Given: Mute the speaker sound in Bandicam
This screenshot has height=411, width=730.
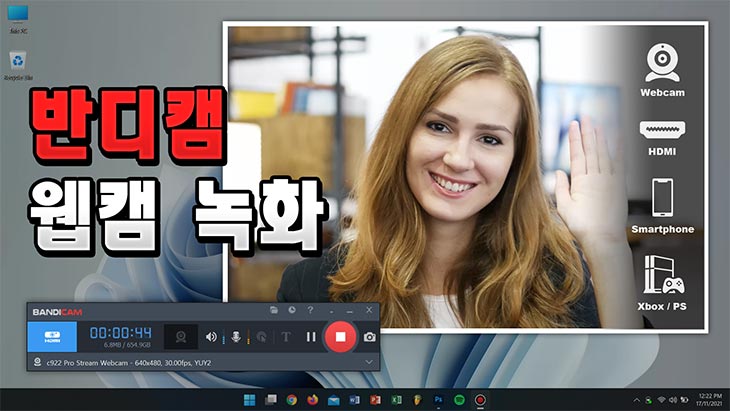Looking at the screenshot, I should coord(211,337).
